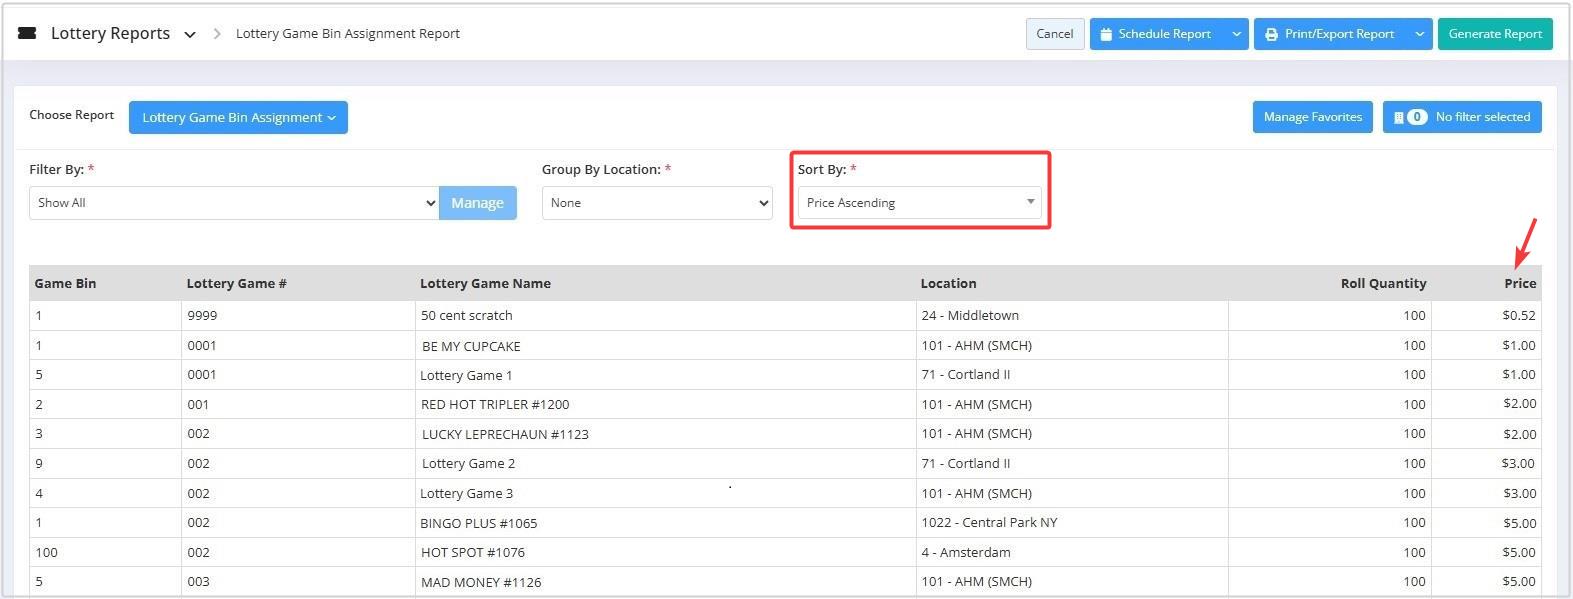
Task: Open the Lottery Game Bin Assignment report chooser
Action: 238,117
